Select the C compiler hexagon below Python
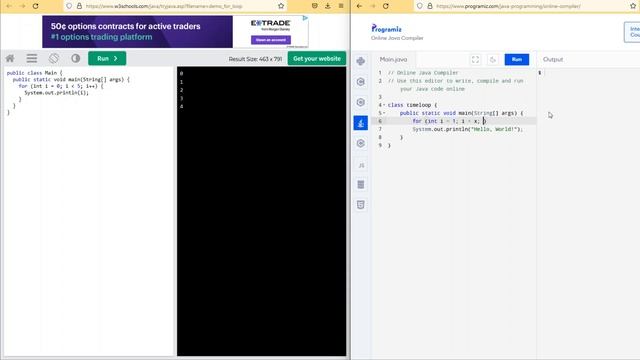This screenshot has height=360, width=640. pos(360,82)
